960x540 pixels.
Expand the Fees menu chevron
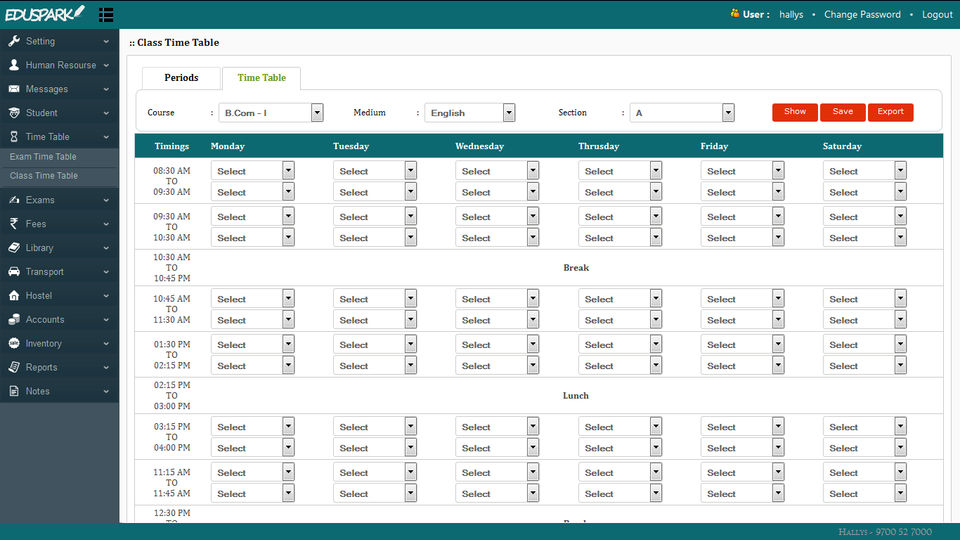pyautogui.click(x=106, y=224)
